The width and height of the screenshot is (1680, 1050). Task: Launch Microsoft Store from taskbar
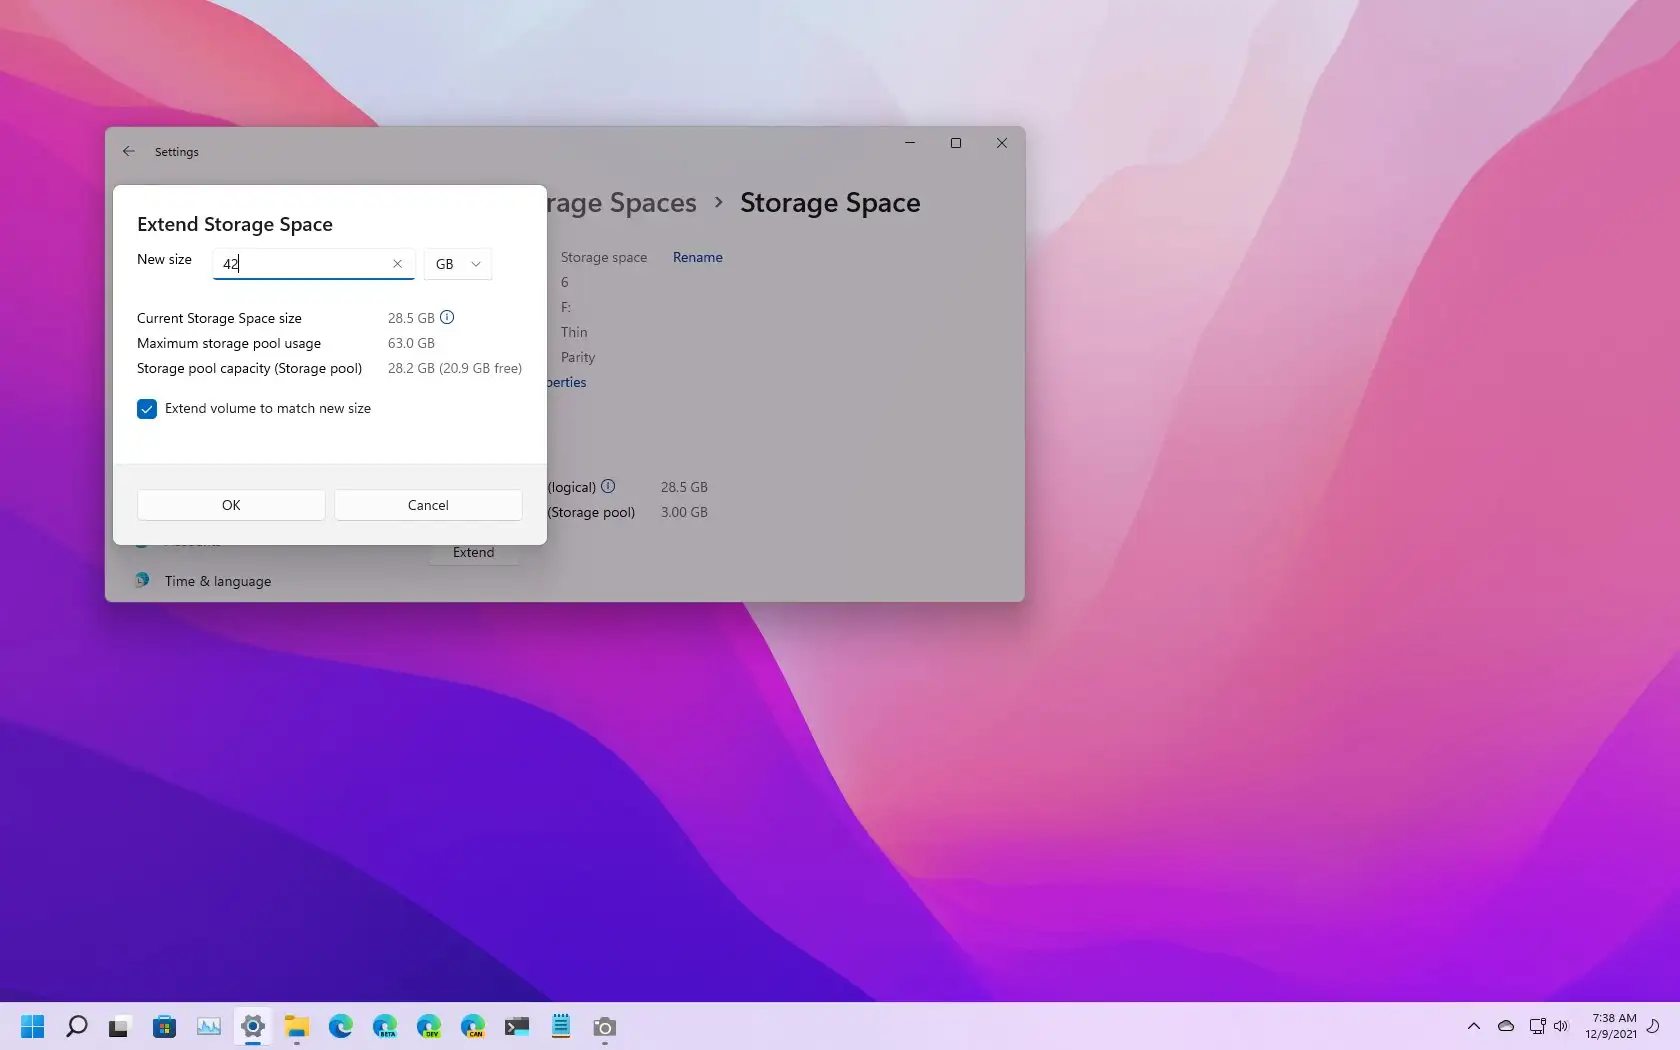pos(164,1027)
